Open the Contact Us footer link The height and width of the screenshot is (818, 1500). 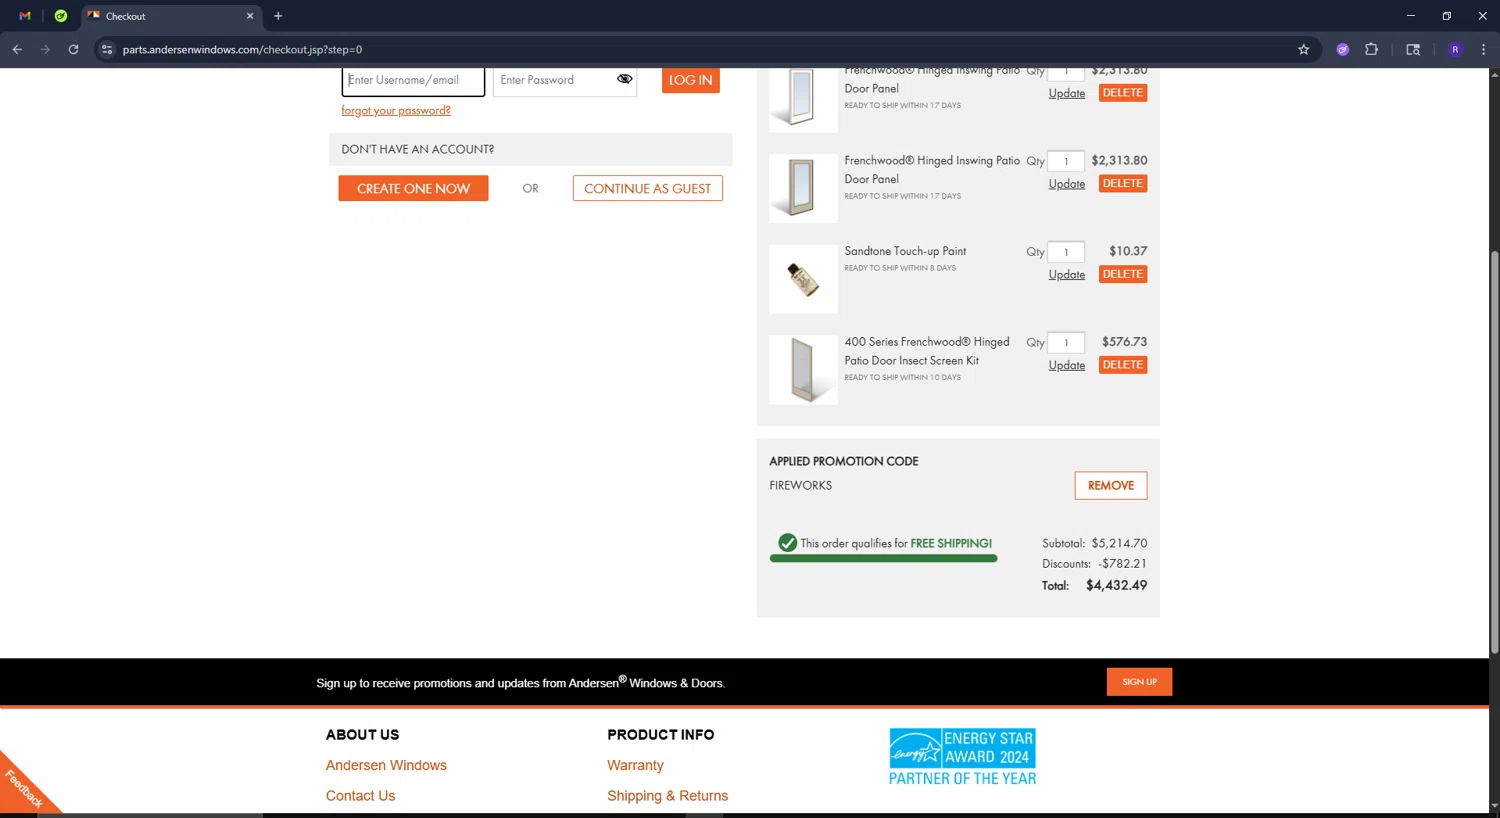(x=360, y=796)
